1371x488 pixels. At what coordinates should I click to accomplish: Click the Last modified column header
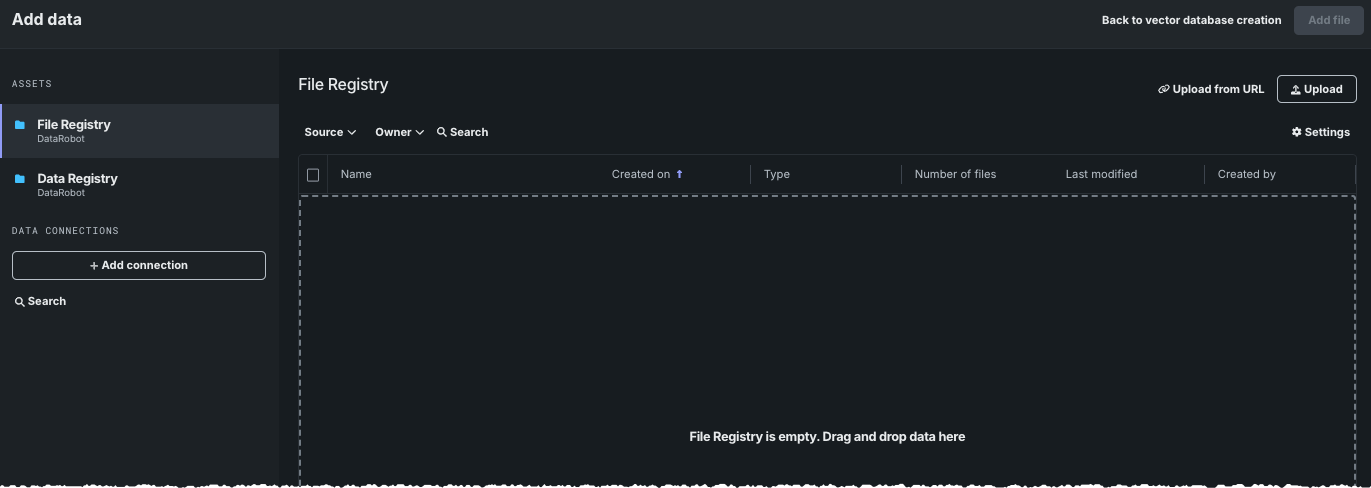tap(1101, 174)
